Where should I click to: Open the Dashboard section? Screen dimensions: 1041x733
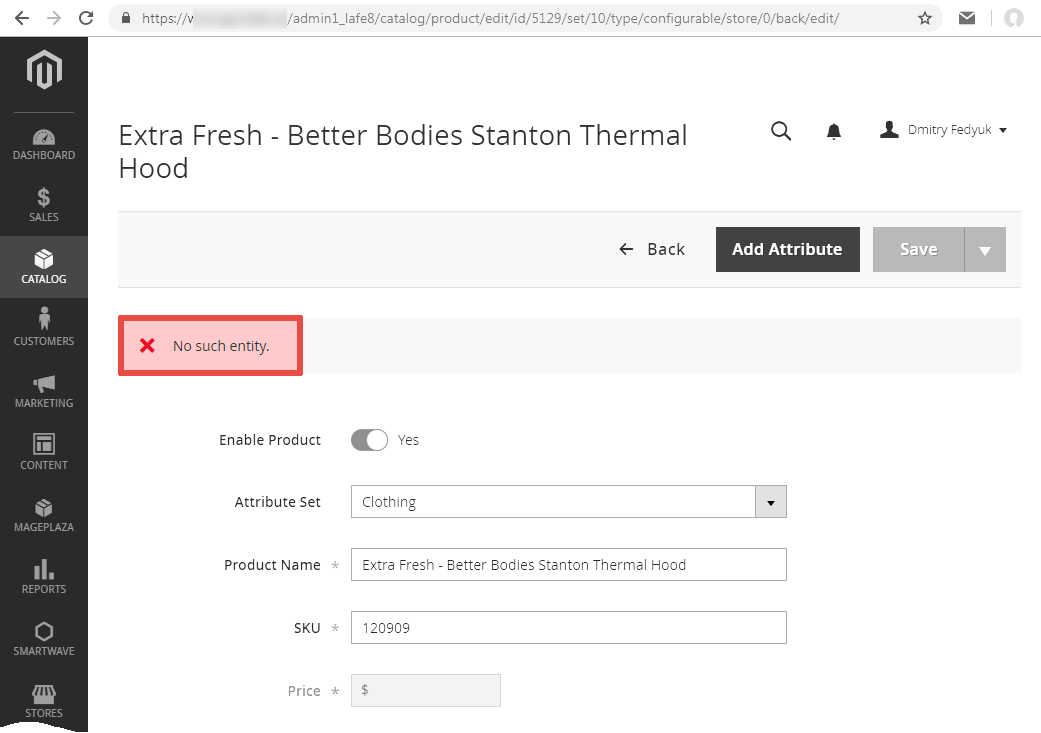(x=44, y=145)
